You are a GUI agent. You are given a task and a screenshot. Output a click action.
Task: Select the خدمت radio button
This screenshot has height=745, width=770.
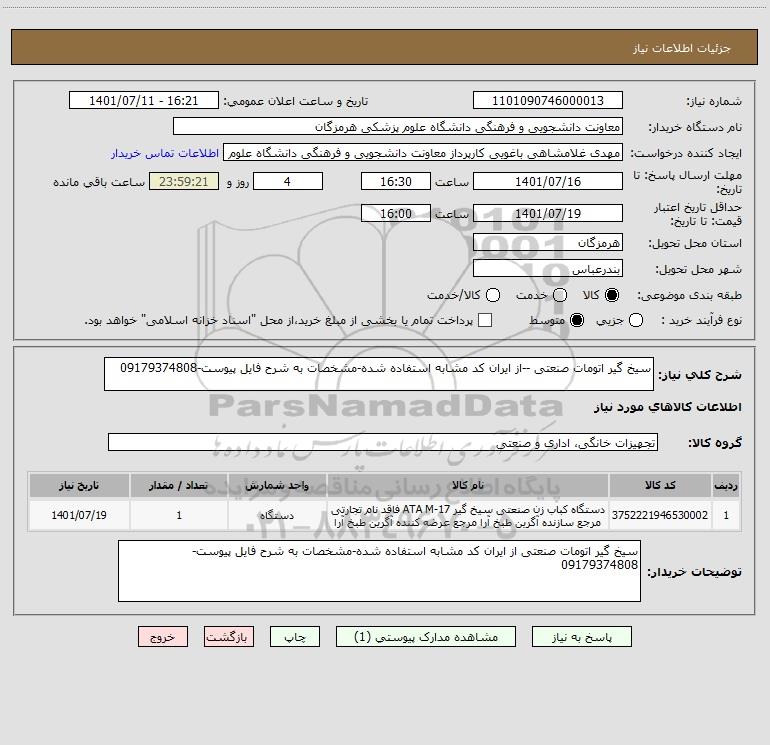(560, 295)
